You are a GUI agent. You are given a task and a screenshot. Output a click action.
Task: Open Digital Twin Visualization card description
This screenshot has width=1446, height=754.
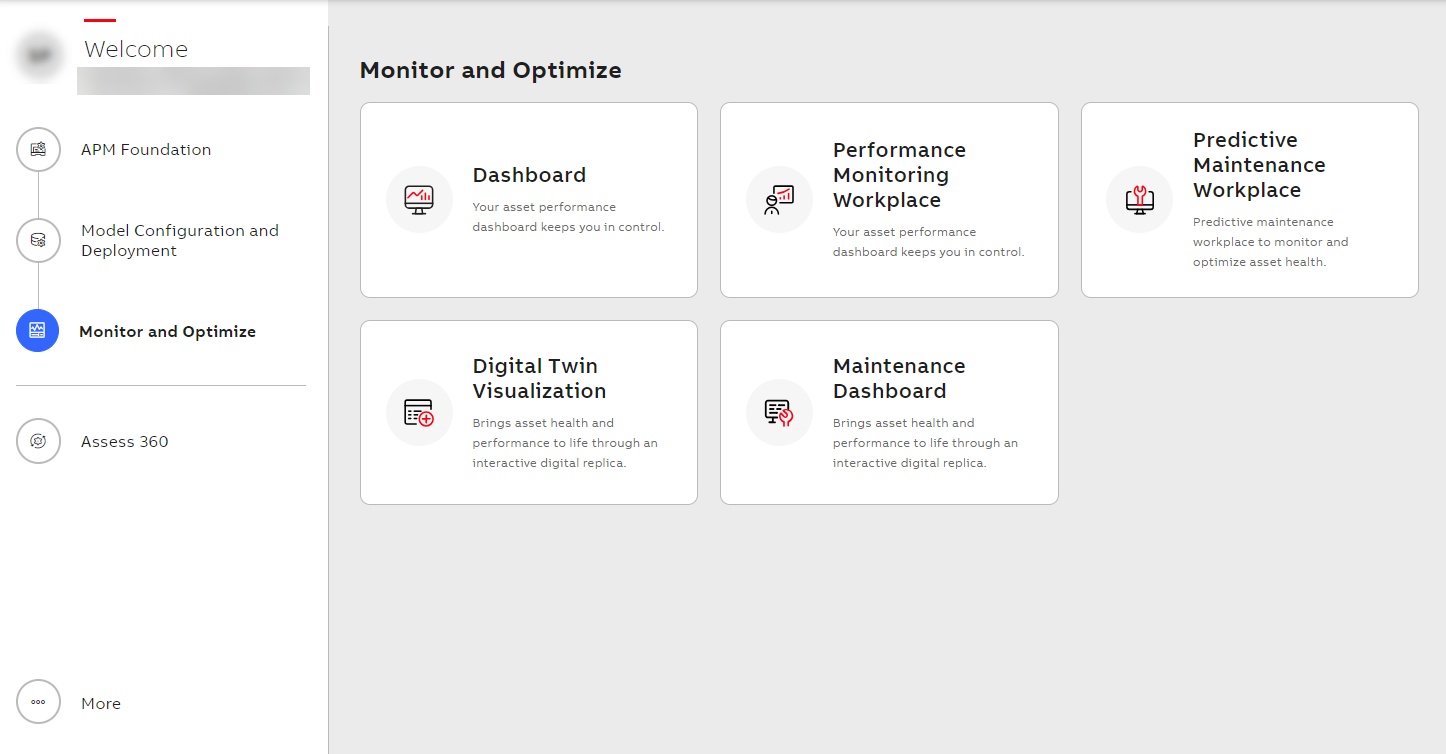click(565, 443)
